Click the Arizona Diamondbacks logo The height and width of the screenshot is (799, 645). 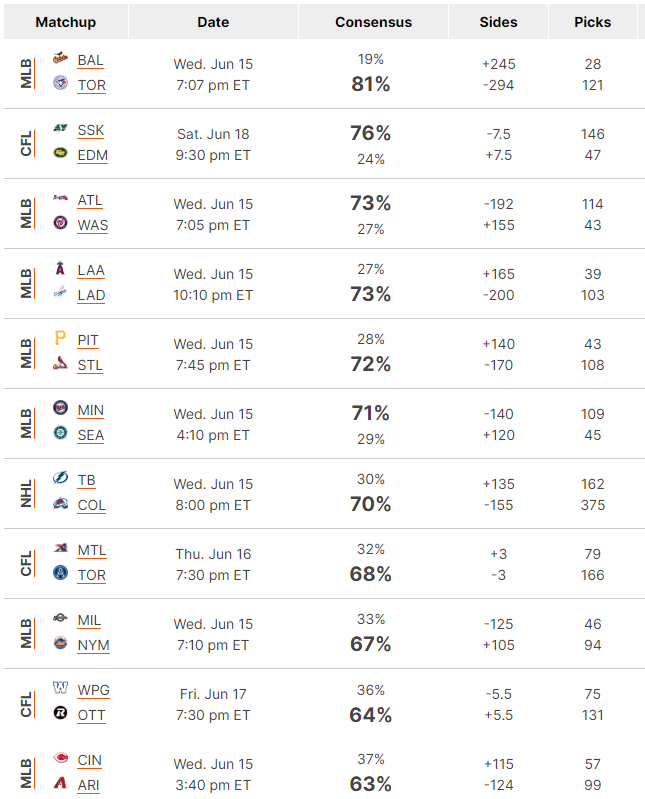60,782
